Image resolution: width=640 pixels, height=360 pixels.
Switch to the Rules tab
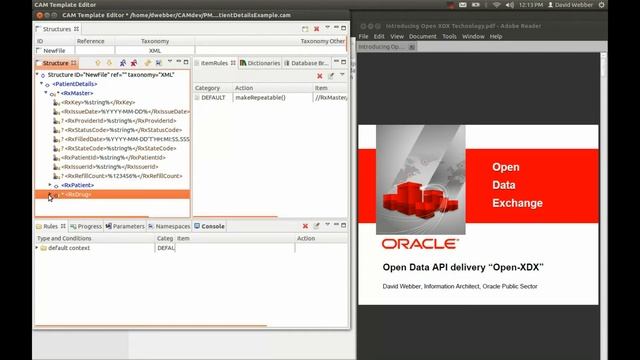point(51,226)
